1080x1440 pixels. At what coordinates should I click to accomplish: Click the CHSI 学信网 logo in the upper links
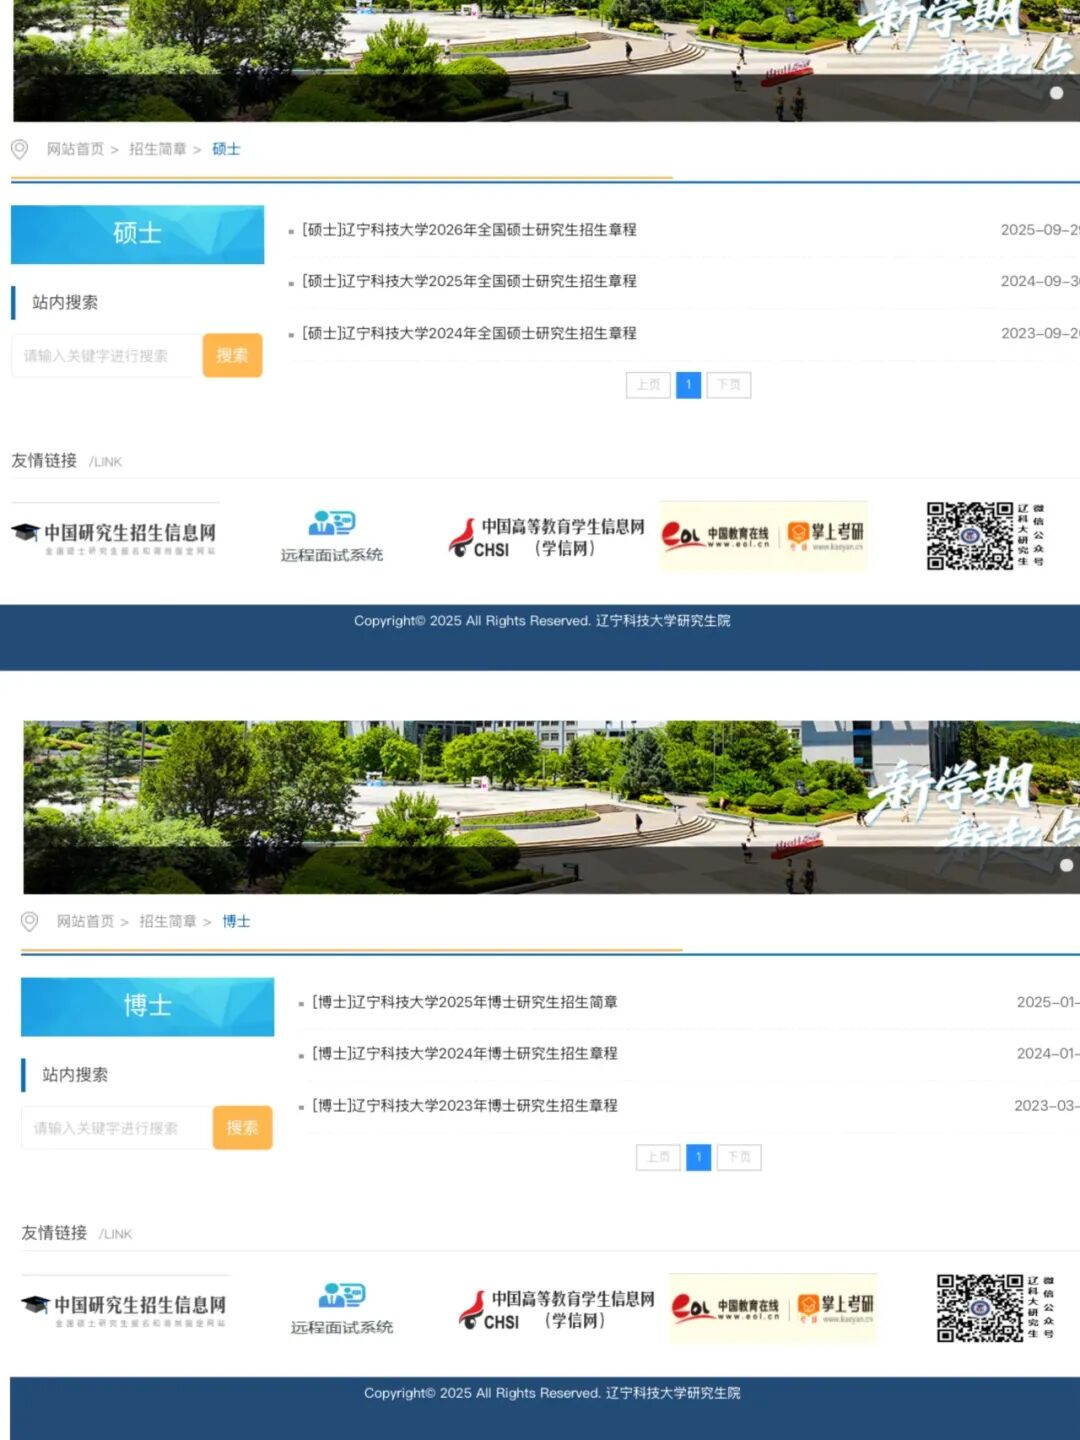[546, 537]
